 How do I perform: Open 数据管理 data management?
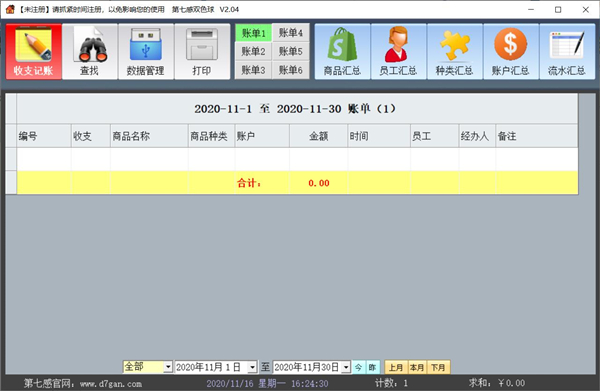click(145, 52)
